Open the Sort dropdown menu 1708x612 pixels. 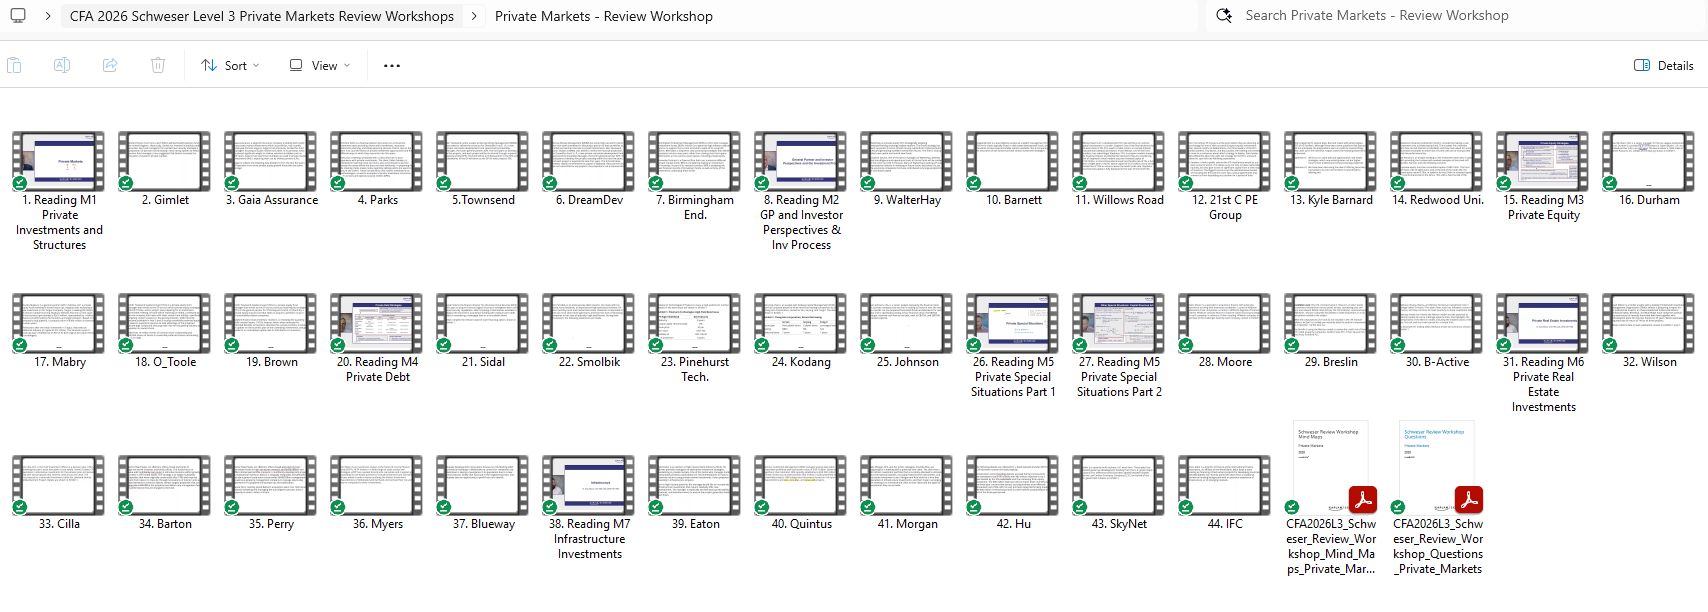(230, 66)
